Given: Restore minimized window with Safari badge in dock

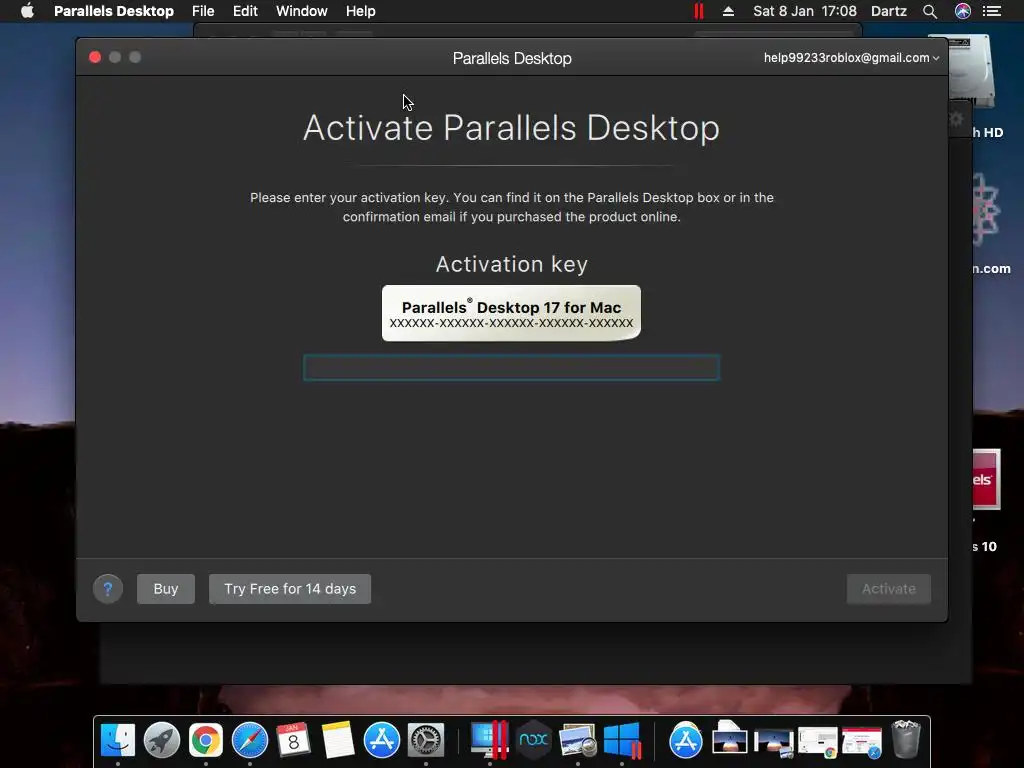Looking at the screenshot, I should [861, 742].
